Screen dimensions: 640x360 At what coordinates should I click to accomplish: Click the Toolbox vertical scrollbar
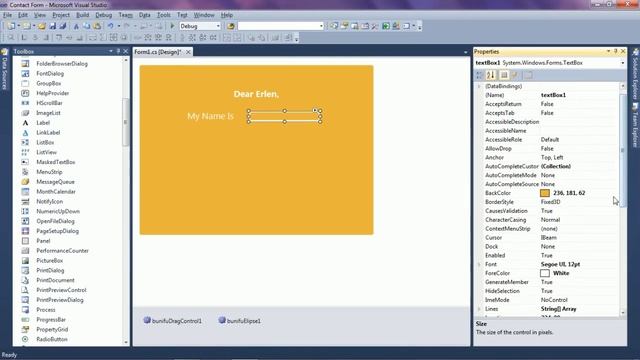[x=126, y=201]
